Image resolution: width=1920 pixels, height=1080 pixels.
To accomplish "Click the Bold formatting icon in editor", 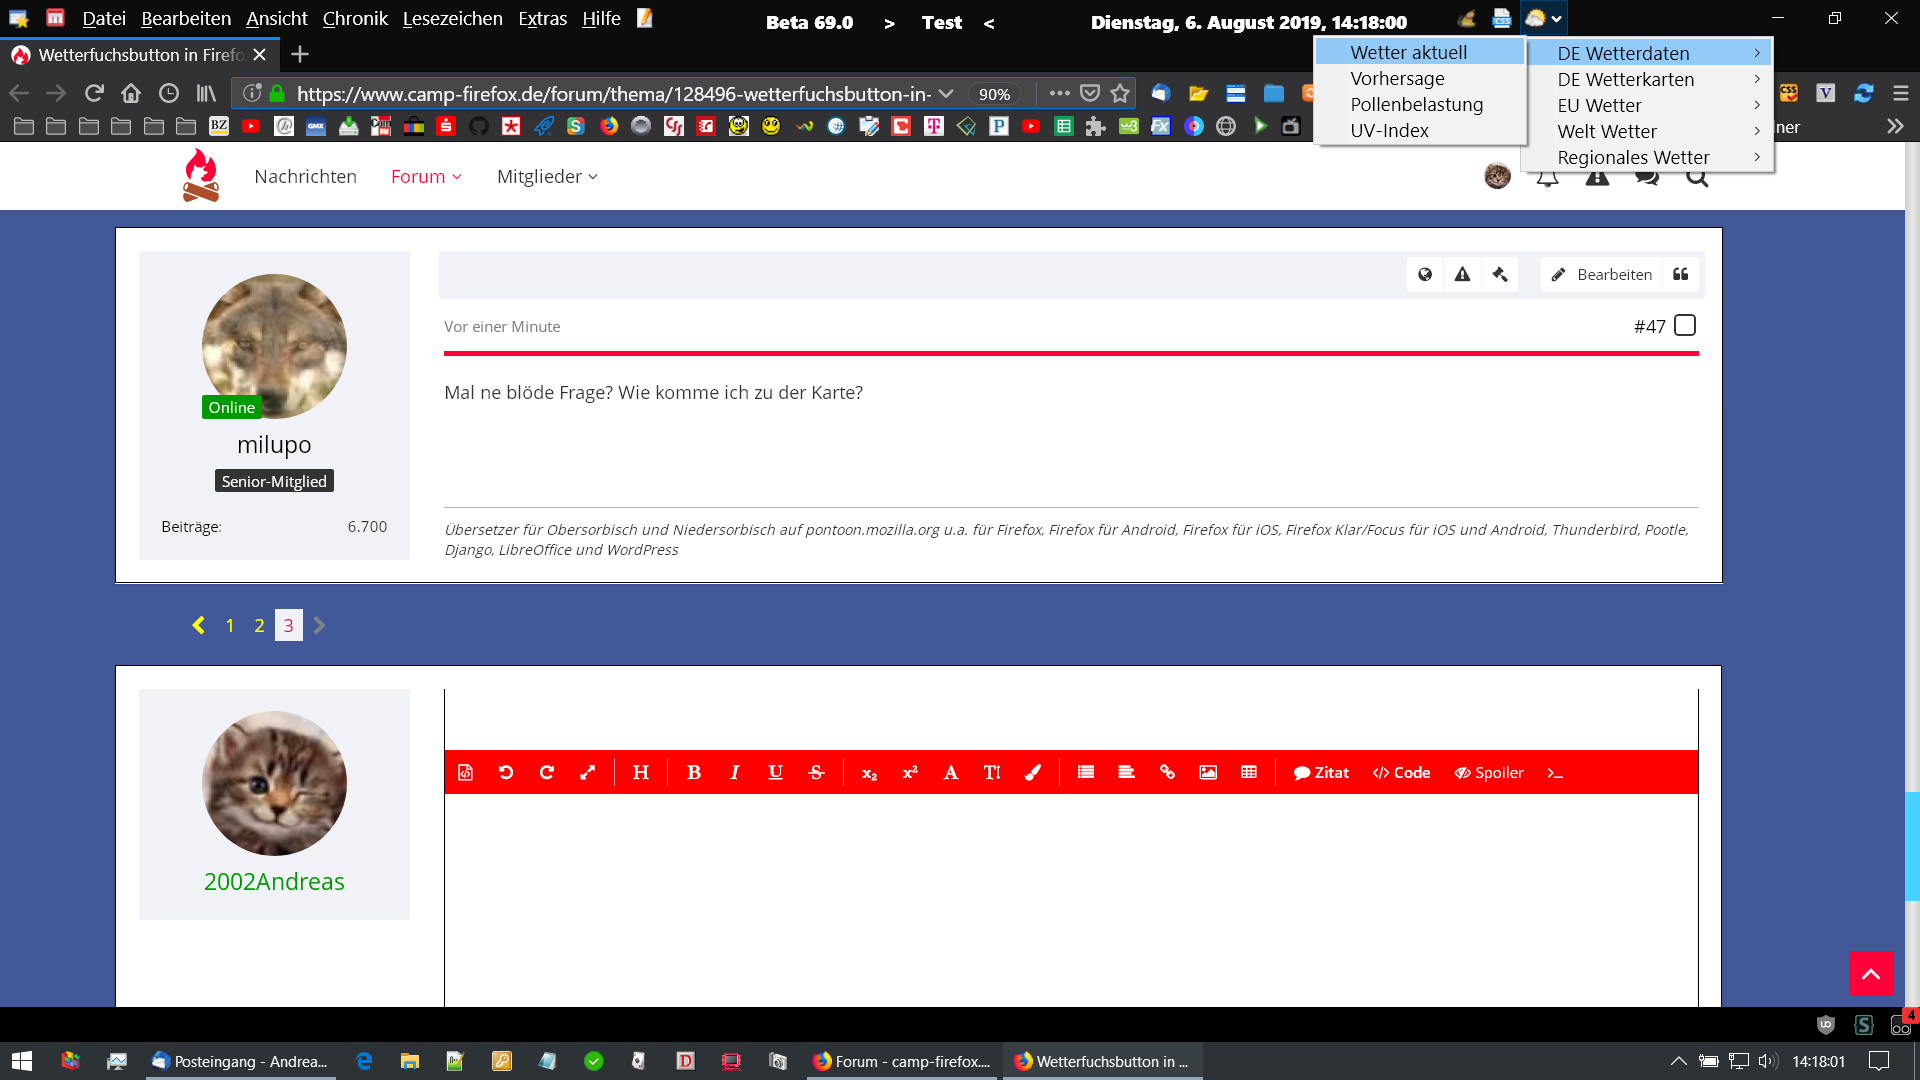I will click(x=693, y=772).
